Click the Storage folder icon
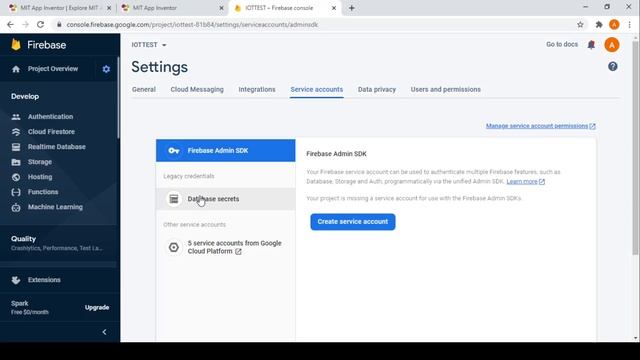 (16, 162)
